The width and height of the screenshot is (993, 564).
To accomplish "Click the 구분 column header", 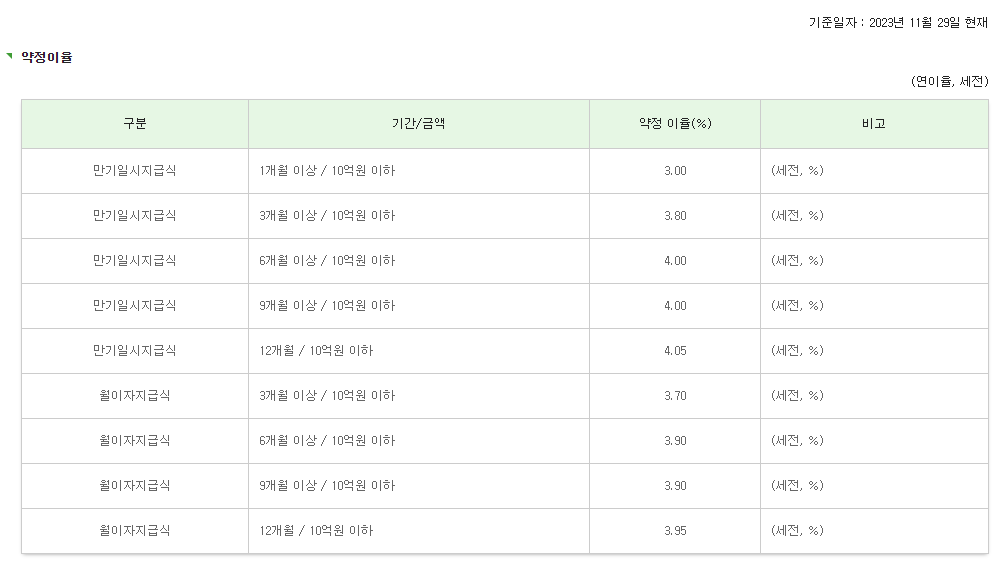I will point(135,124).
